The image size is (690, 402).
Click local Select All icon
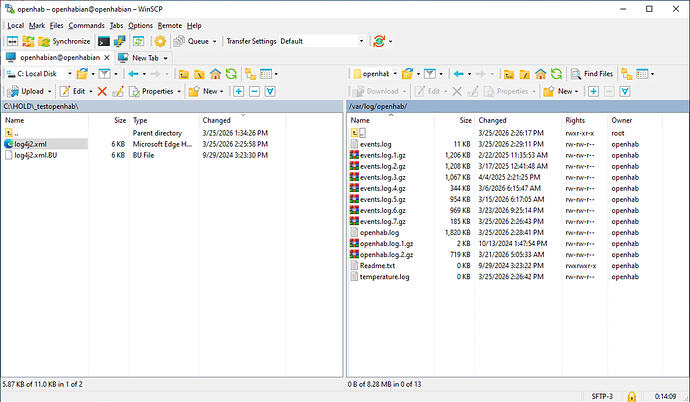[270, 91]
